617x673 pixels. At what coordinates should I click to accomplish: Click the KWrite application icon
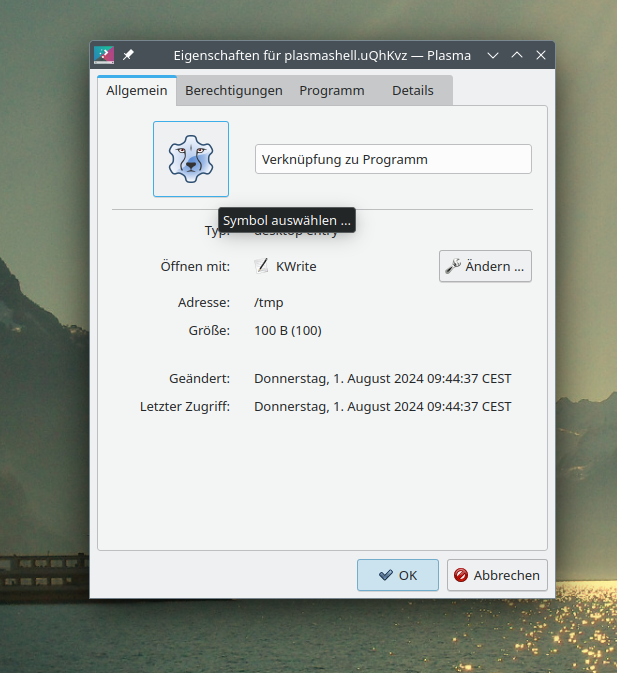[x=261, y=266]
